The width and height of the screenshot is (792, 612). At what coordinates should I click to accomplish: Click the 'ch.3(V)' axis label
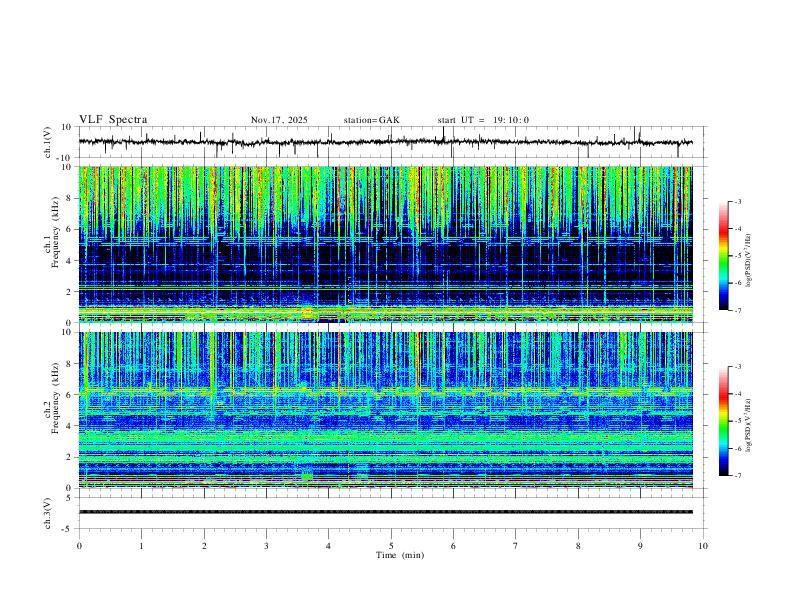tap(48, 513)
